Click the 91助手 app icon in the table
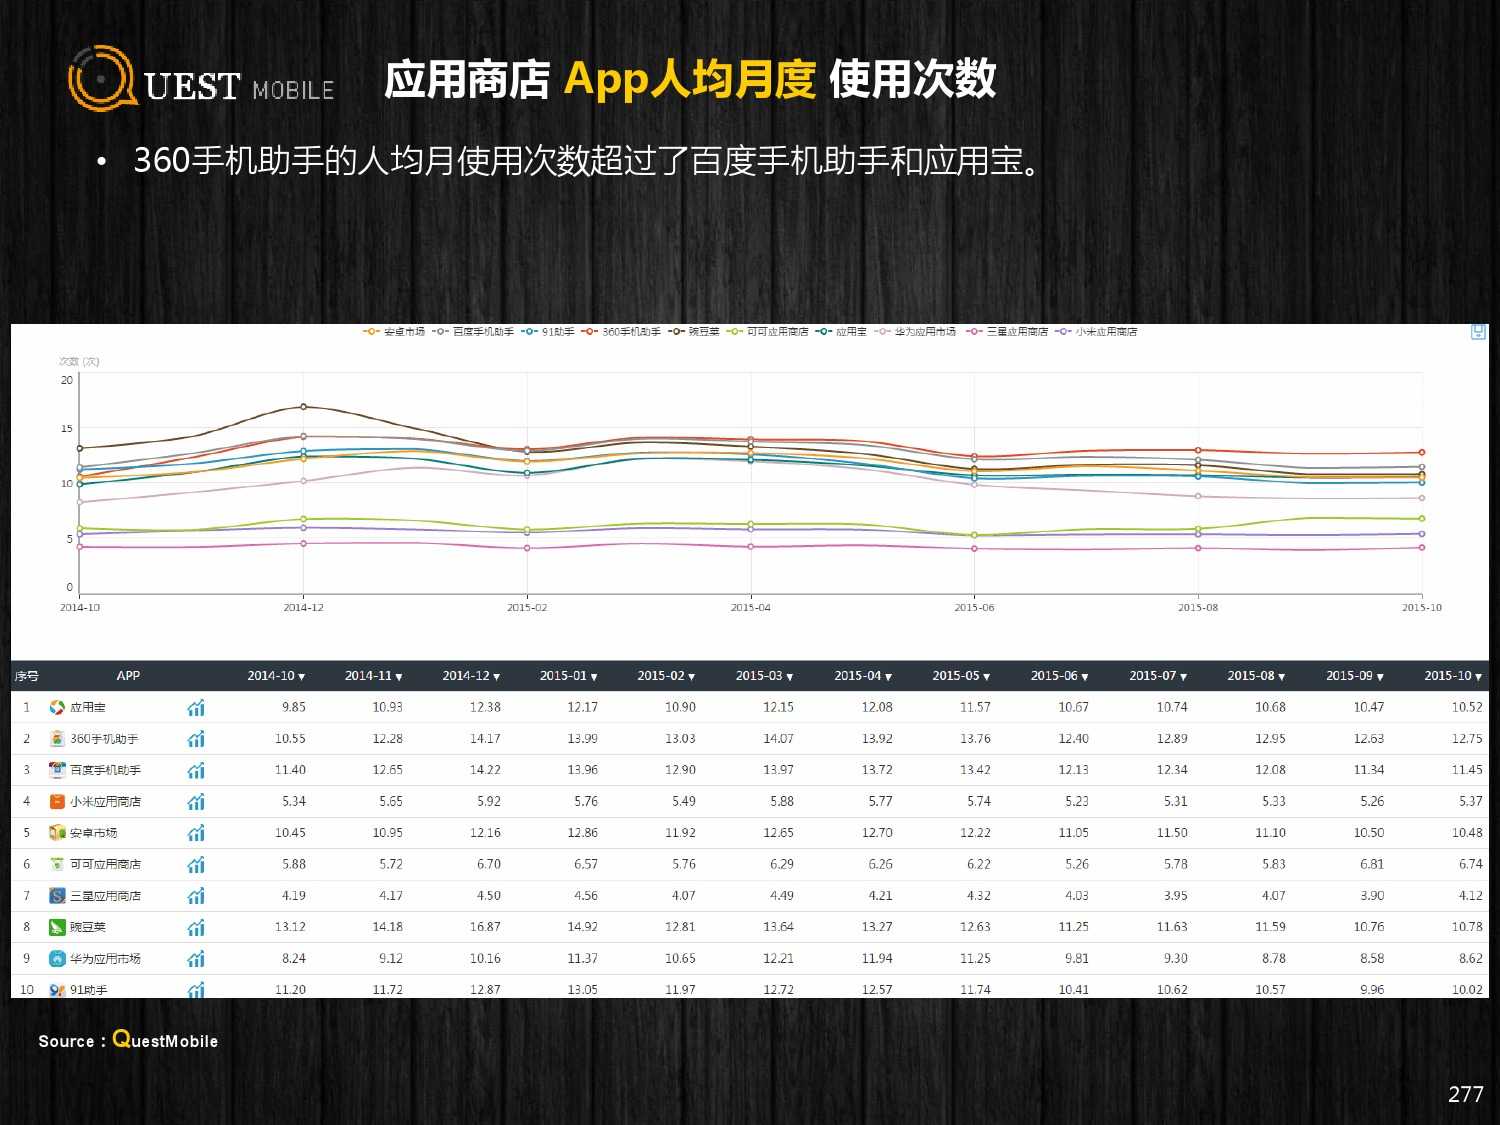The width and height of the screenshot is (1500, 1125). [x=57, y=990]
